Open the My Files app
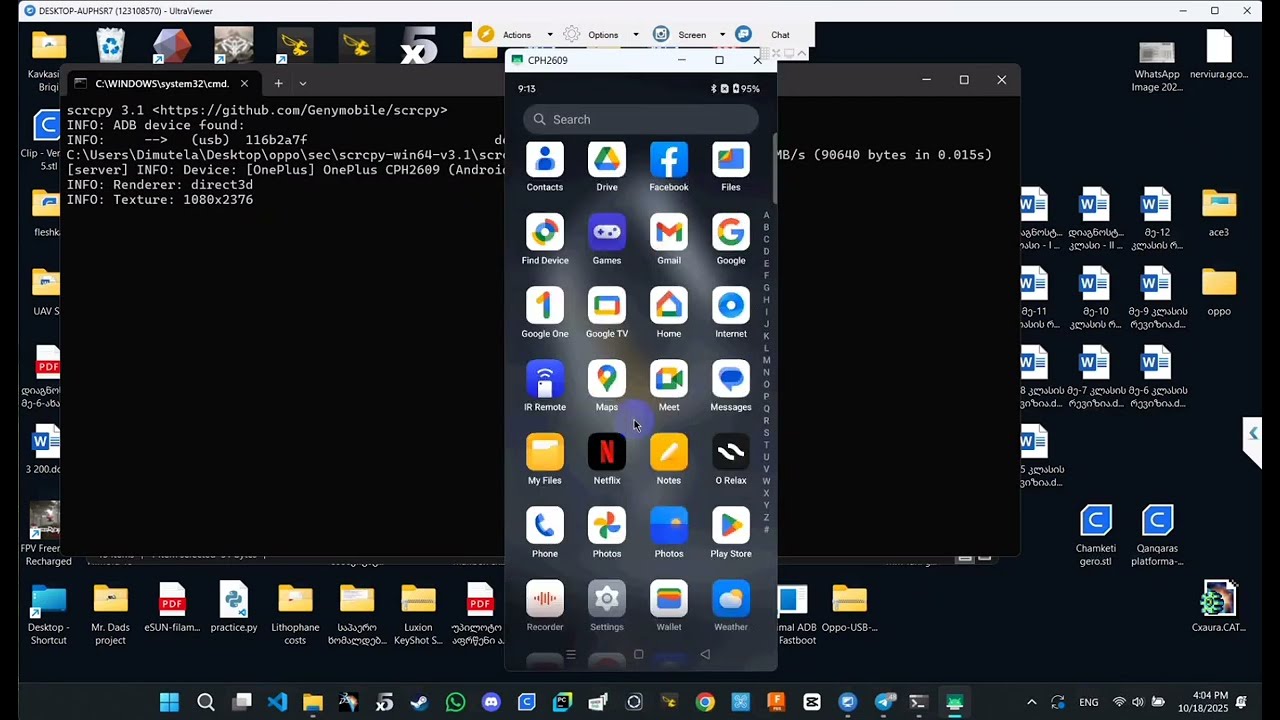The height and width of the screenshot is (720, 1280). click(545, 458)
